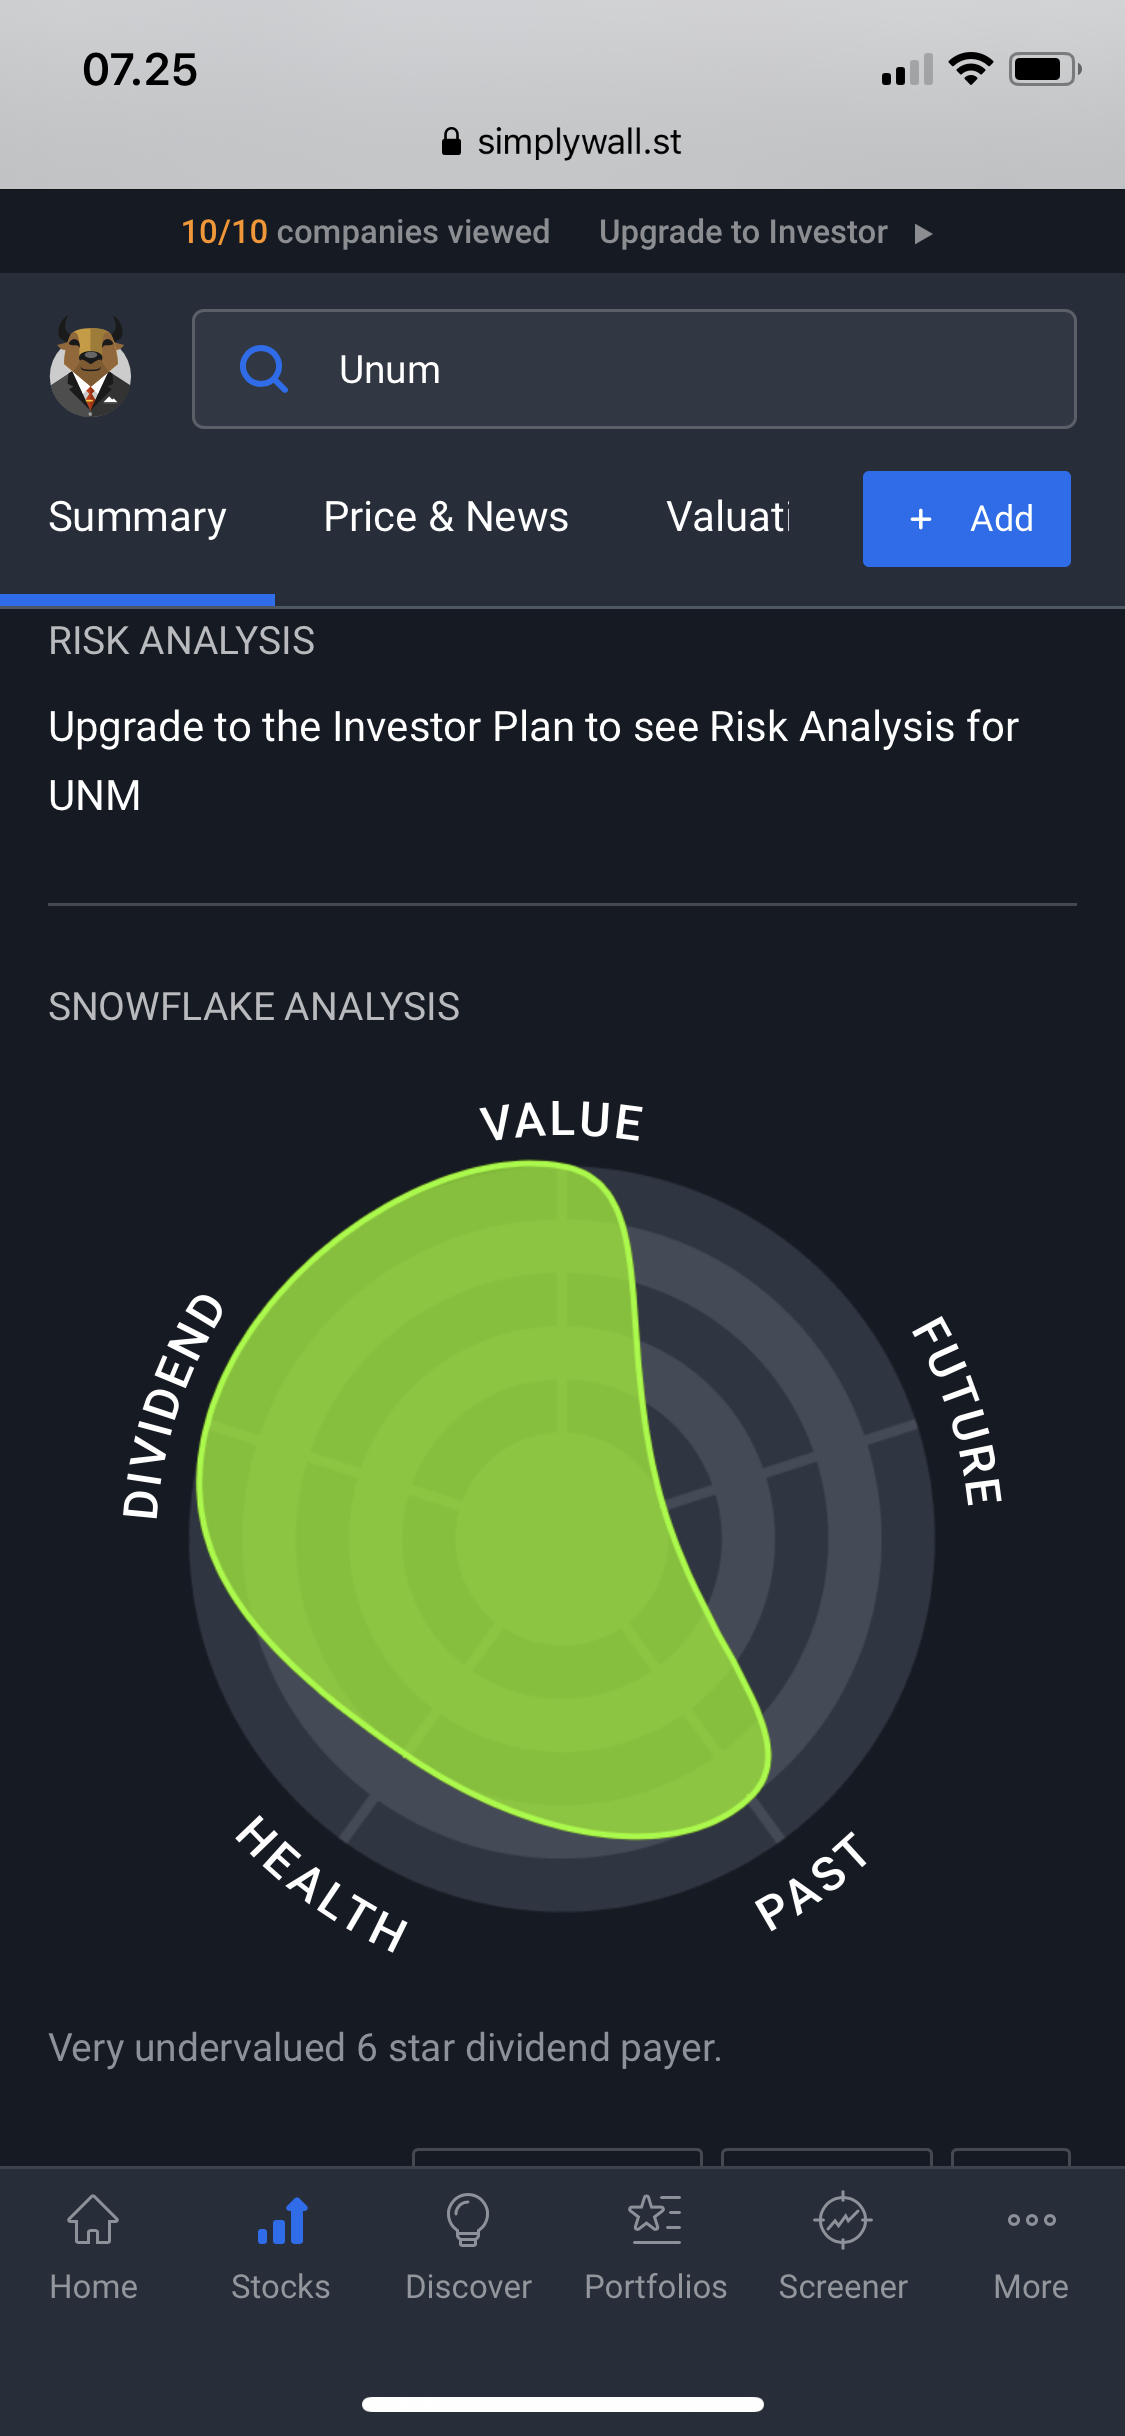This screenshot has width=1125, height=2436.
Task: Switch to the Summary tab
Action: pyautogui.click(x=137, y=517)
